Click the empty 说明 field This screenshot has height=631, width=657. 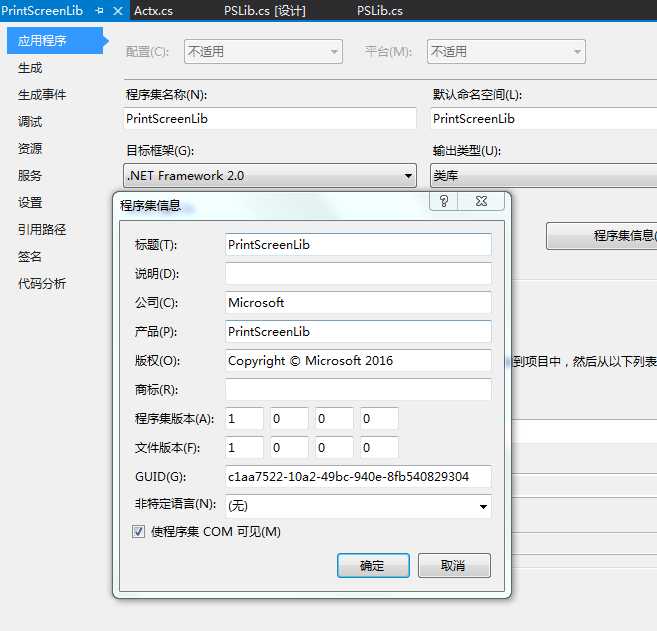(x=358, y=274)
